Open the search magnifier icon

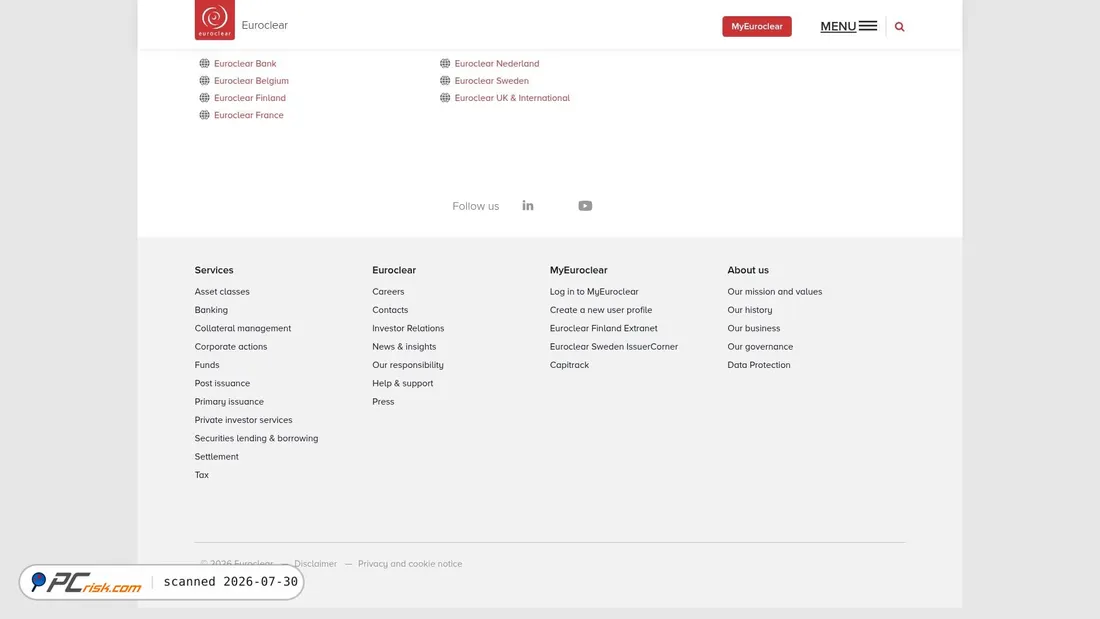[x=899, y=27]
